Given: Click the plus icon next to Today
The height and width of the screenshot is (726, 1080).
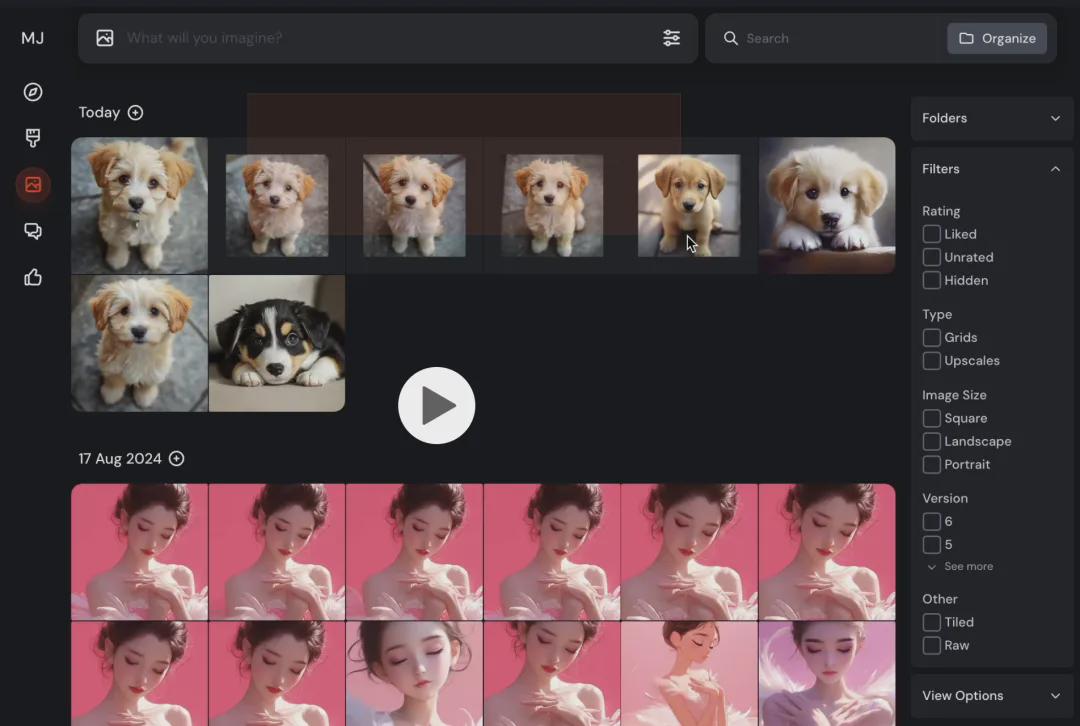Looking at the screenshot, I should tap(136, 112).
